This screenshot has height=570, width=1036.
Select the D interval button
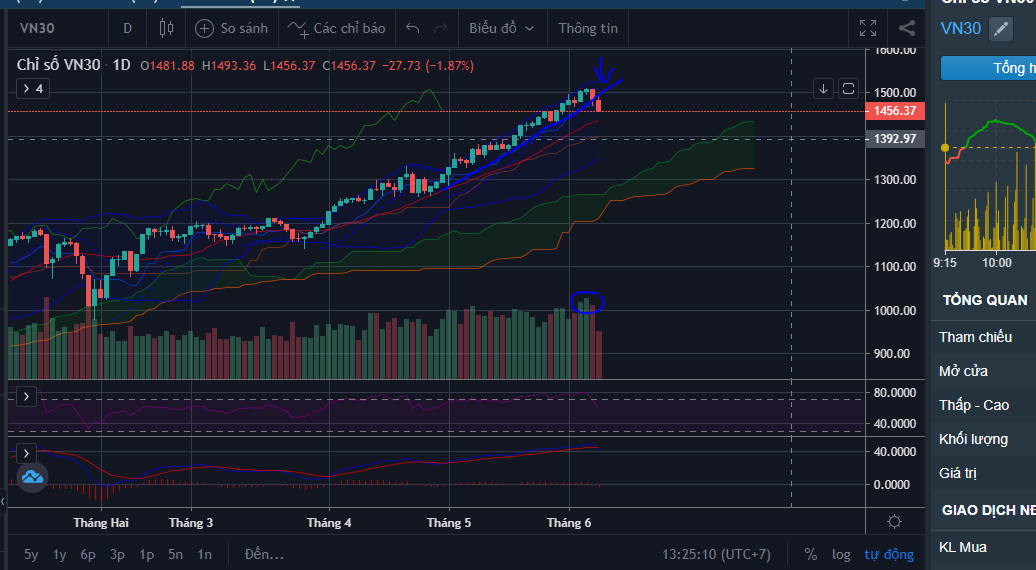point(127,28)
